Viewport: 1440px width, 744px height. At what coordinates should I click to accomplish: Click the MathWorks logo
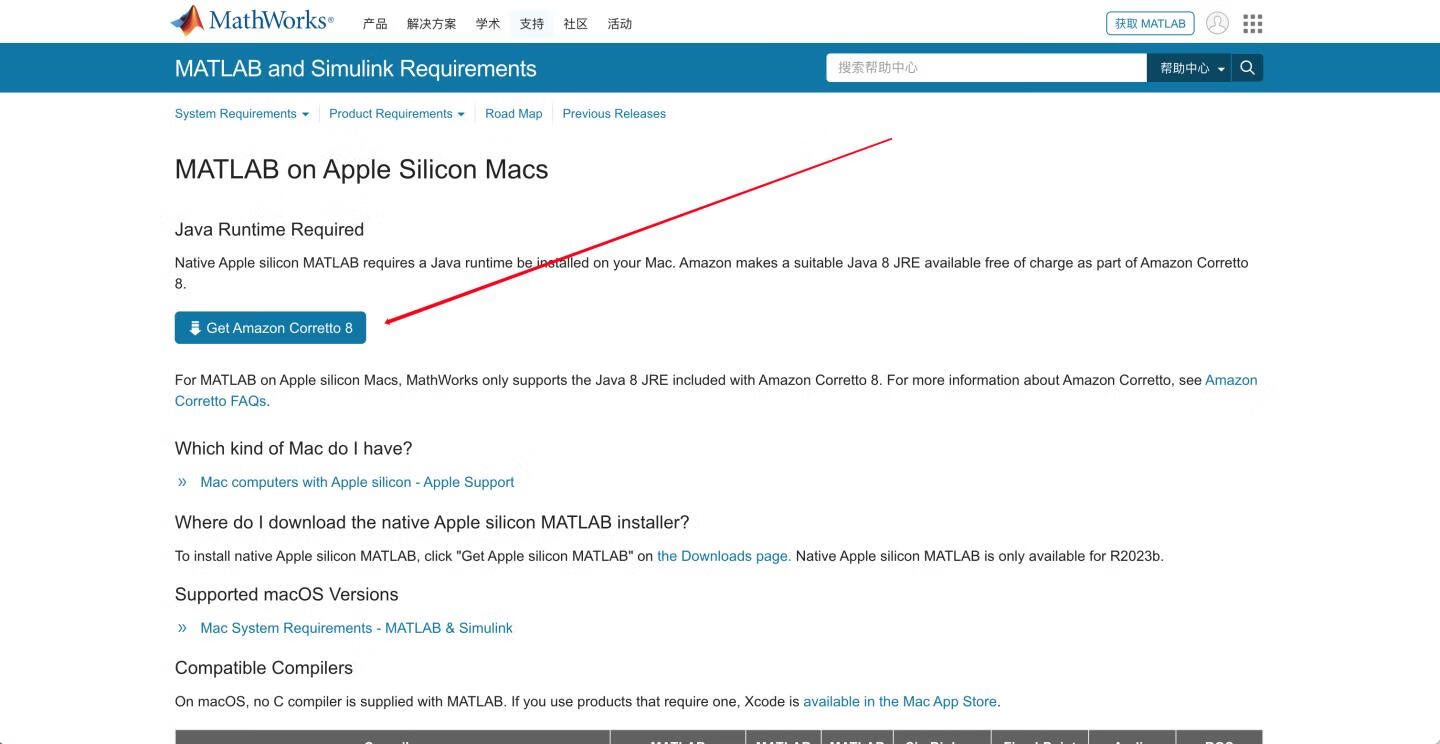point(252,21)
